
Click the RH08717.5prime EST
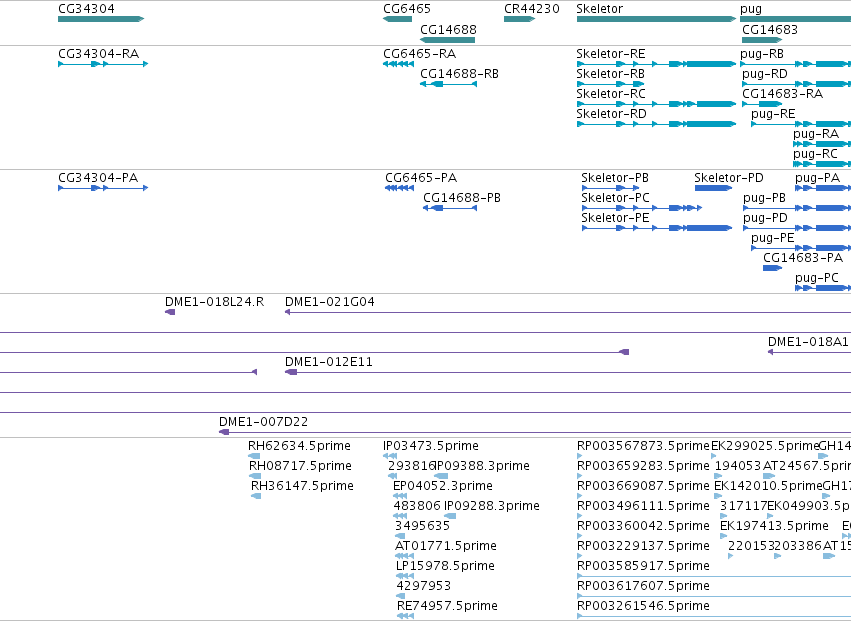click(255, 477)
